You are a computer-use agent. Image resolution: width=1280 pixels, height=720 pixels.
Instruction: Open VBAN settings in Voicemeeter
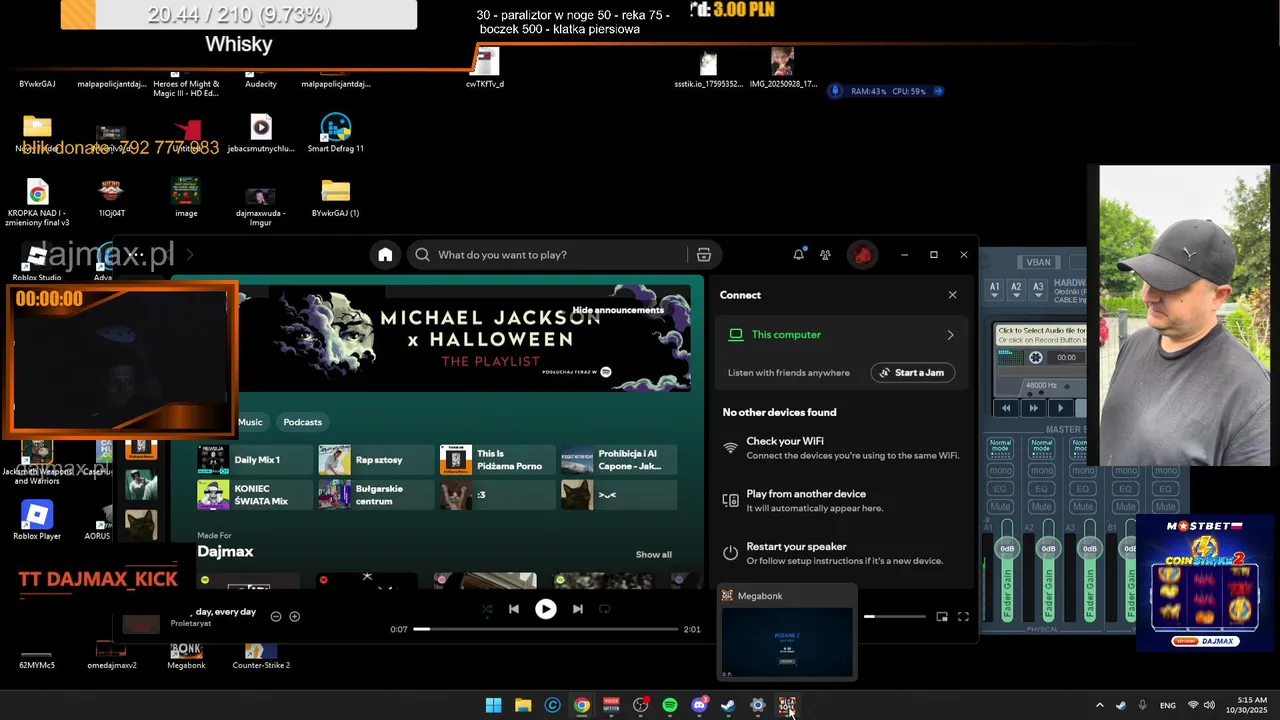[x=1039, y=263]
